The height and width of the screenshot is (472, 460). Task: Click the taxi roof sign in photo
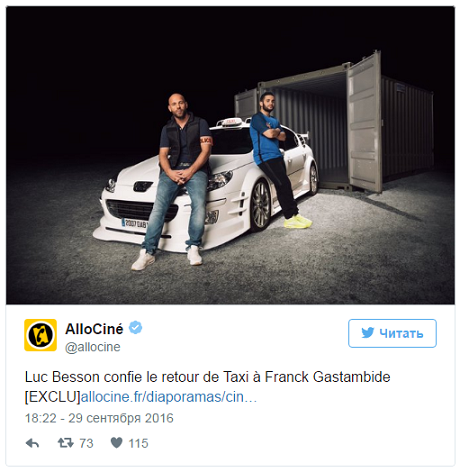click(x=232, y=122)
